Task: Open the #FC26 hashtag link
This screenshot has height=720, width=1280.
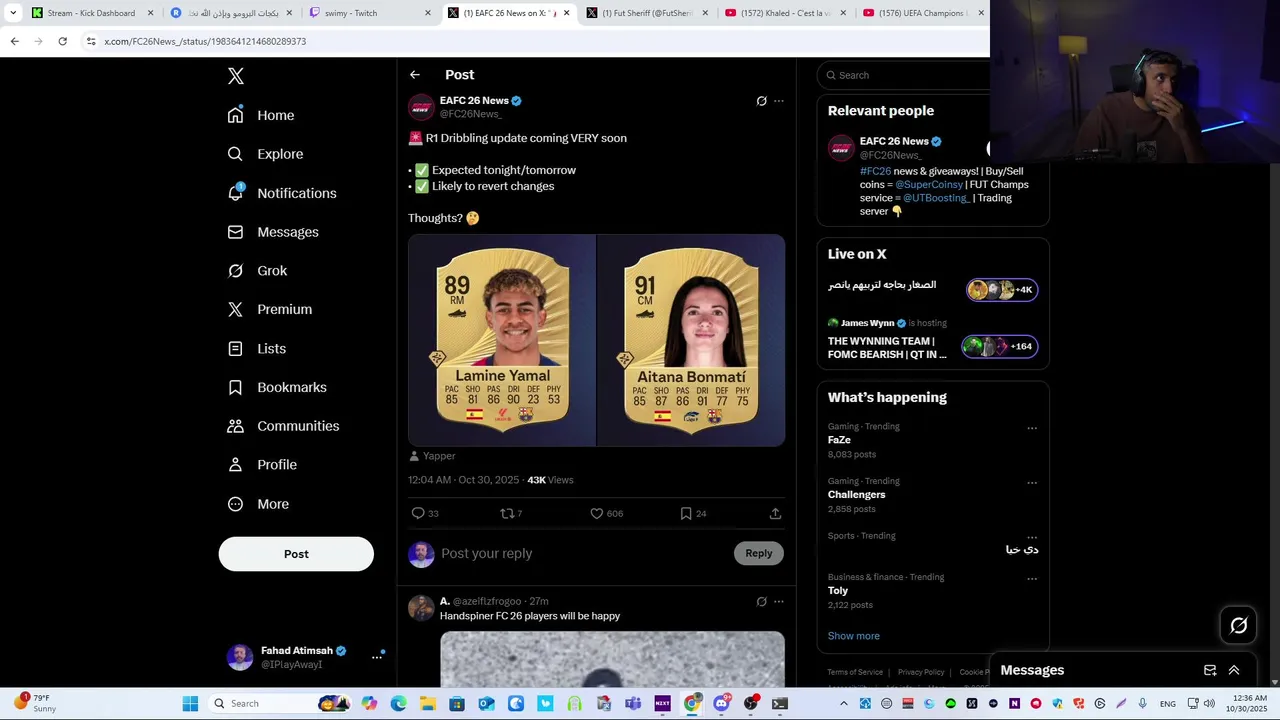Action: [875, 171]
